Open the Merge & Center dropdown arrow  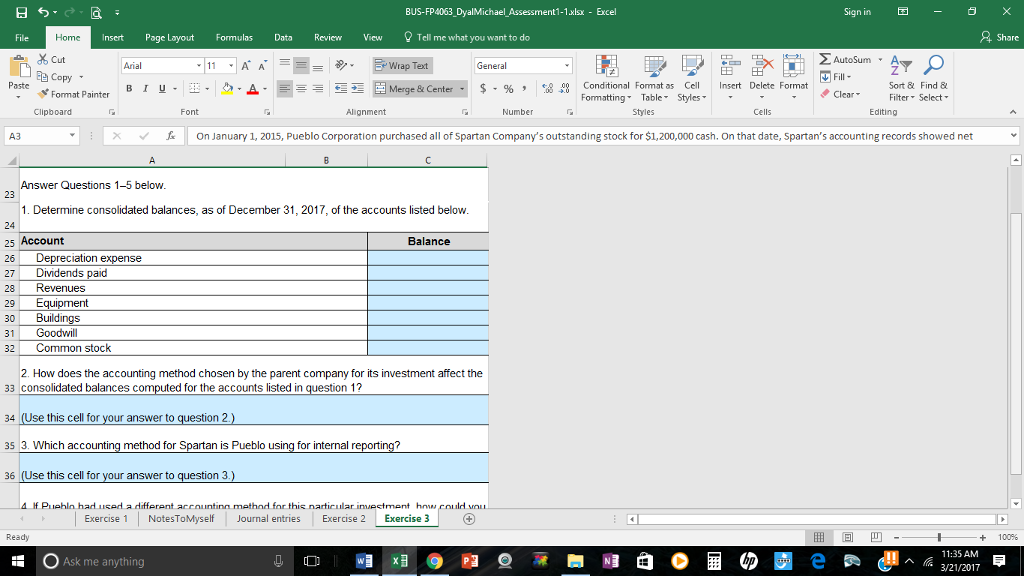pos(461,87)
